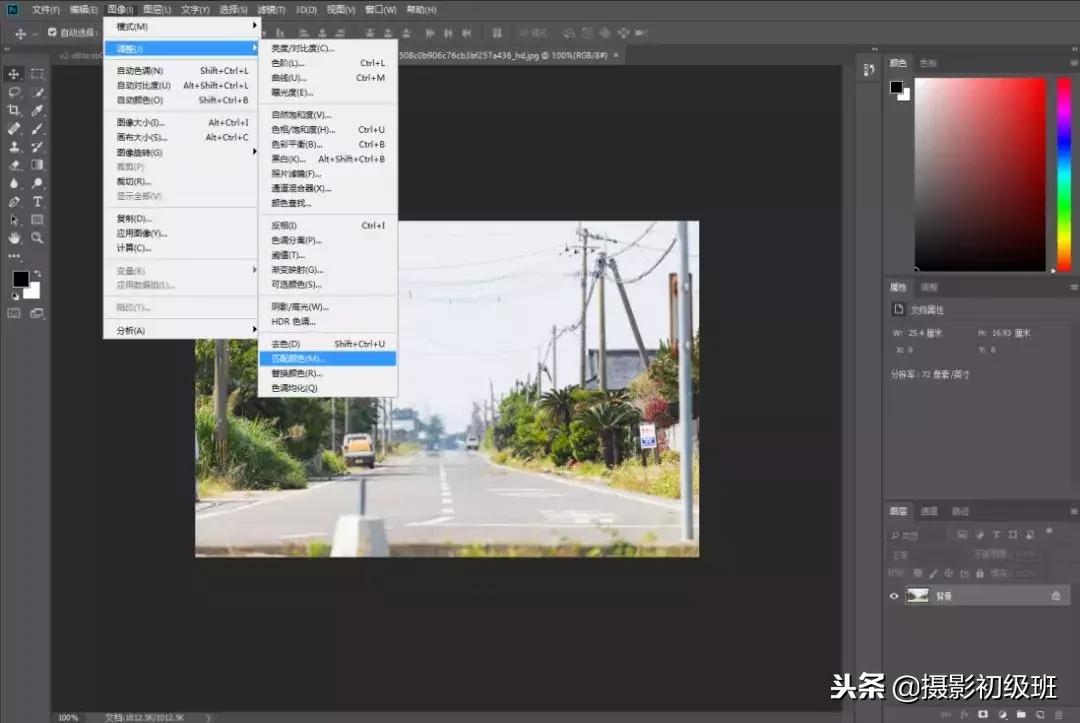This screenshot has width=1080, height=723.
Task: Add a layer mask
Action: tap(983, 715)
